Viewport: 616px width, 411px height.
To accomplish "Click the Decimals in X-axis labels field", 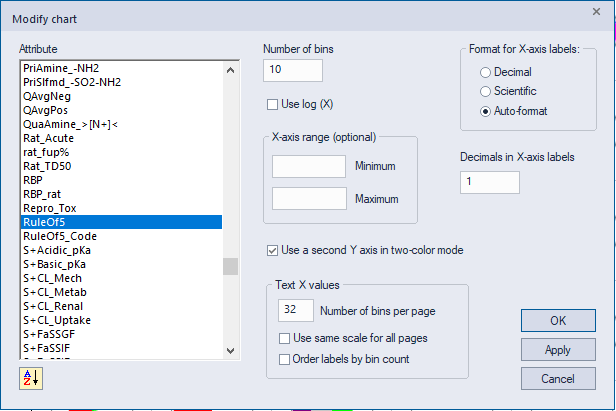I will click(x=490, y=182).
